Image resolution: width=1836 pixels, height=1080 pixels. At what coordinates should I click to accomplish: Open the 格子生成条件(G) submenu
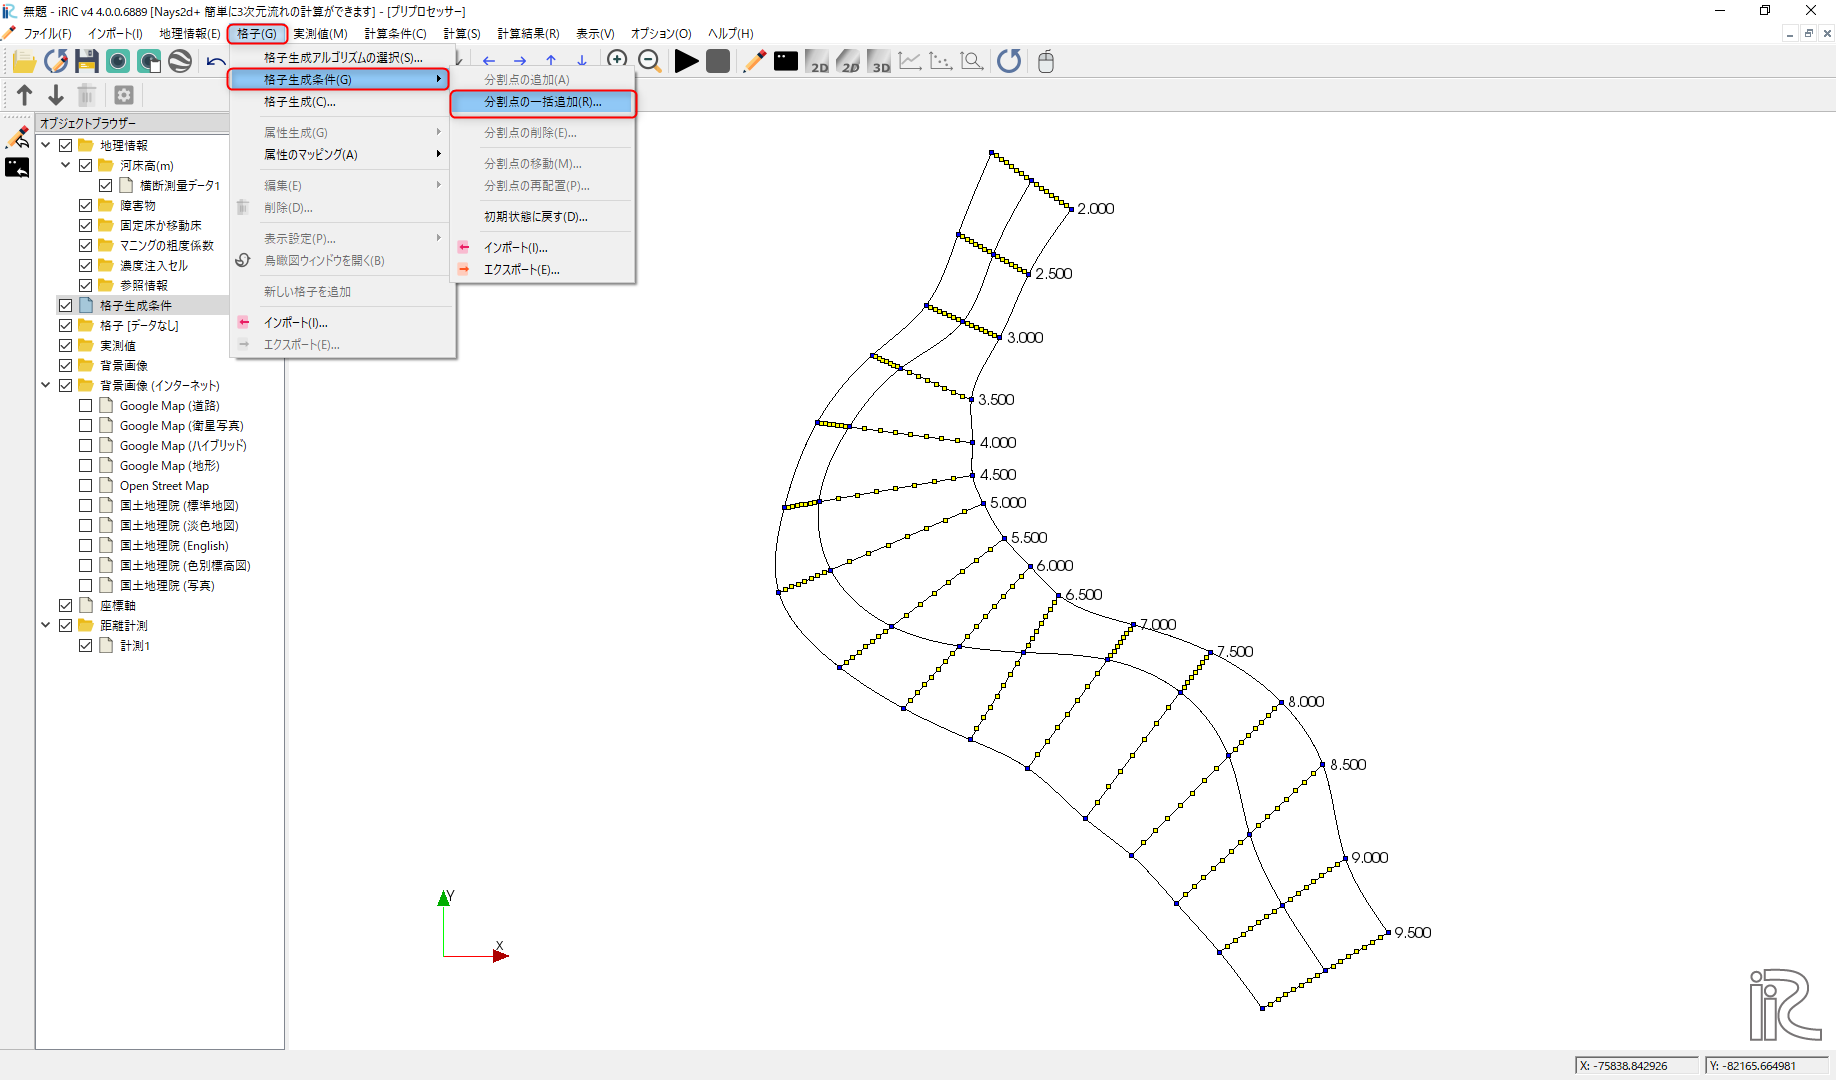tap(339, 79)
